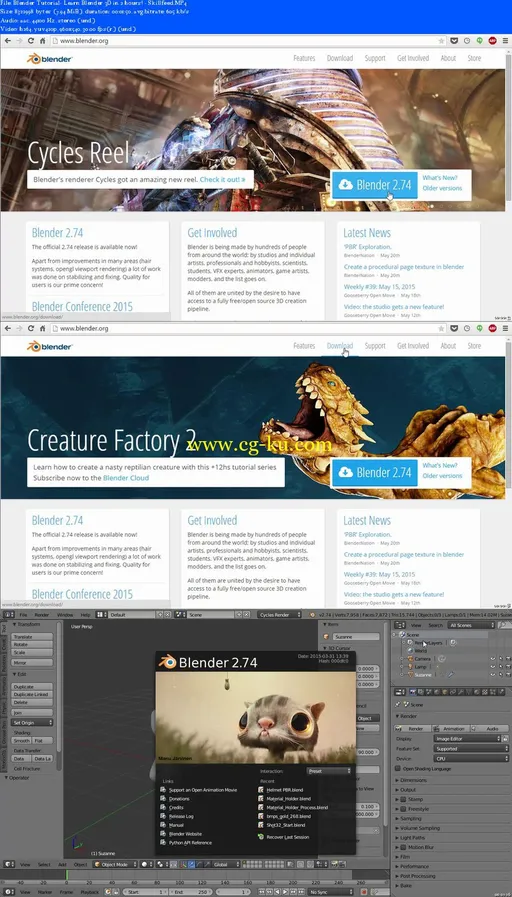Click Home icon in the Cycles Reel frame
The height and width of the screenshot is (897, 512).
pos(42,41)
